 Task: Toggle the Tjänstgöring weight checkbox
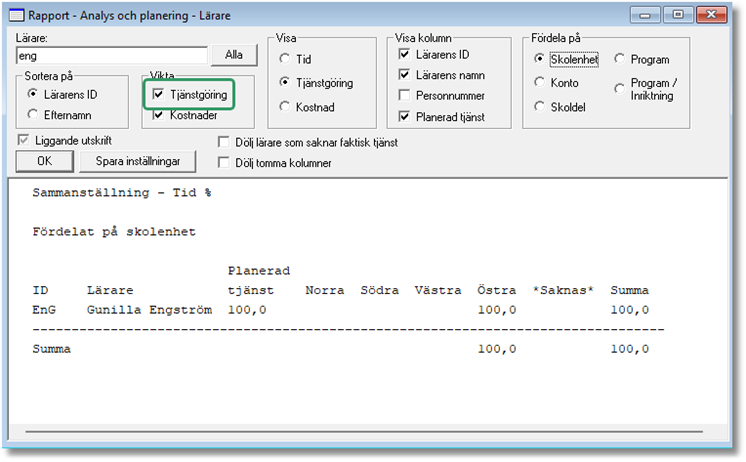click(158, 94)
